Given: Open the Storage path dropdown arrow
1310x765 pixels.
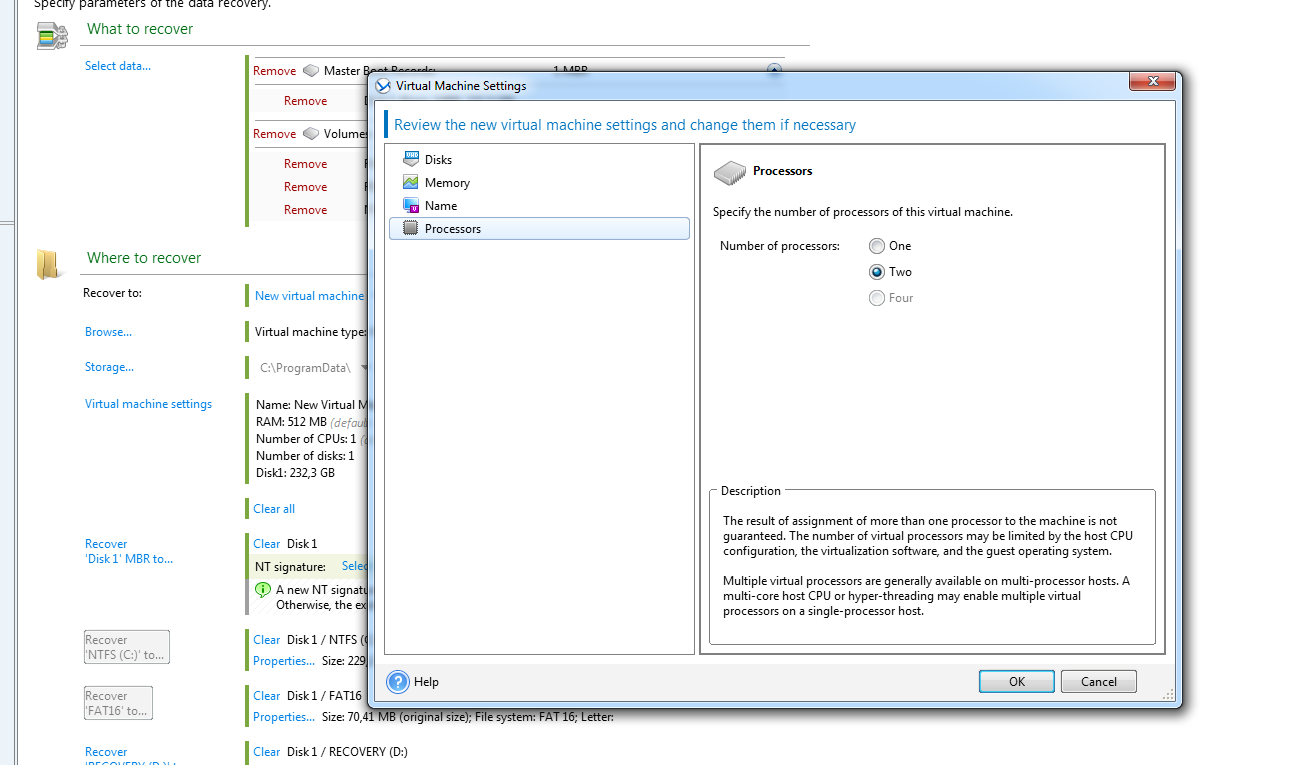Looking at the screenshot, I should (x=364, y=368).
